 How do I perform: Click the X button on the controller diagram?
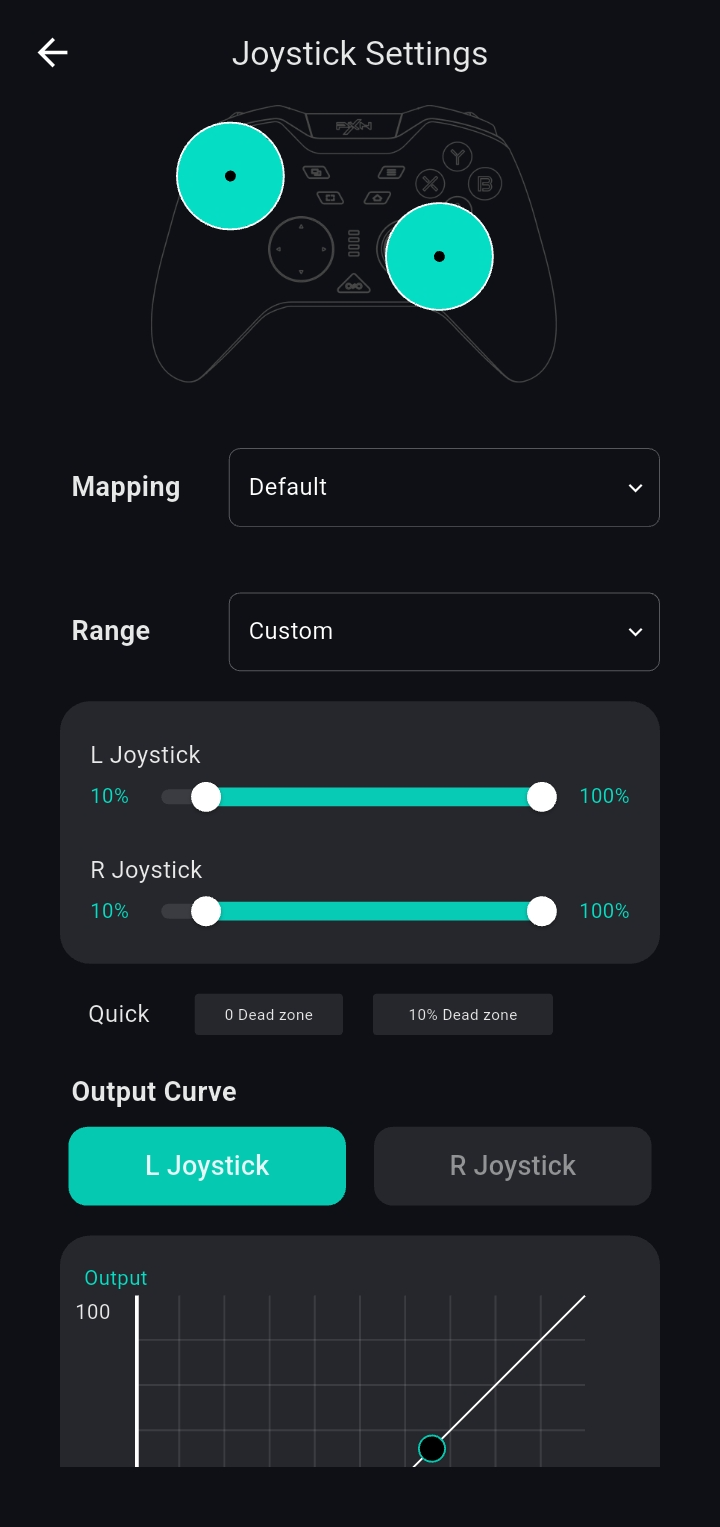pos(430,184)
